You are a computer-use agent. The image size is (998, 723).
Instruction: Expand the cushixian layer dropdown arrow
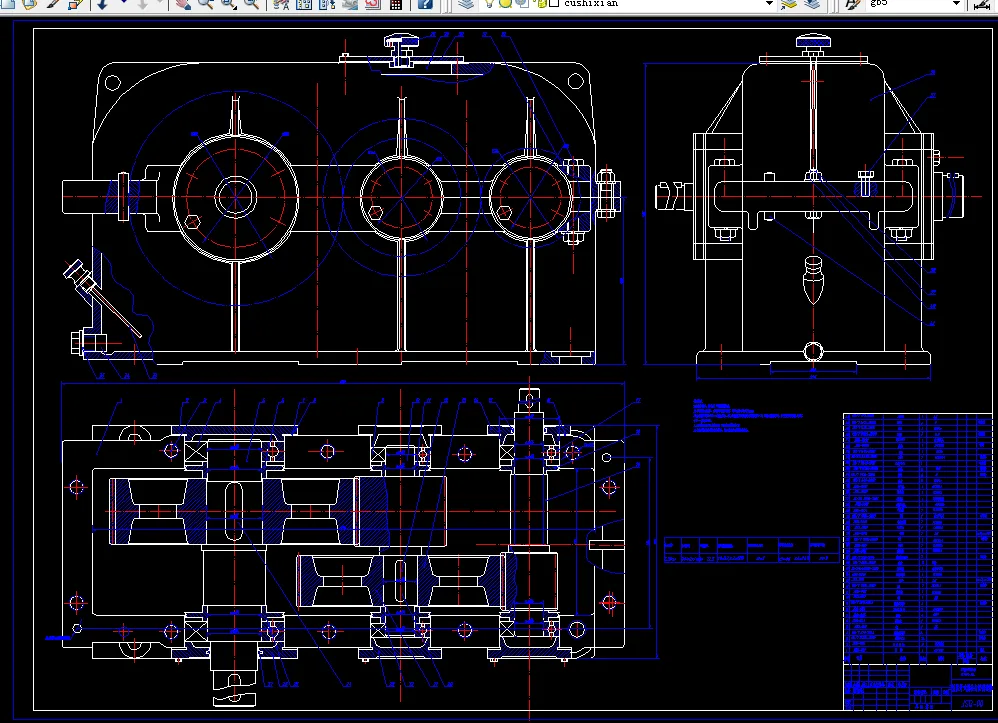tap(769, 3)
